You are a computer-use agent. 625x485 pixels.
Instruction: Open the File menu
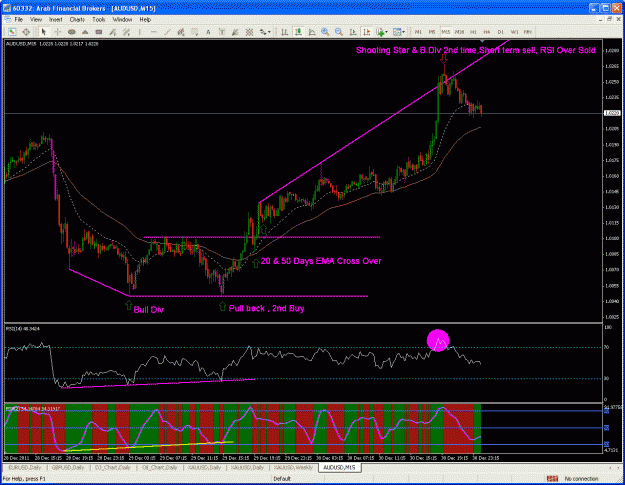tap(19, 19)
